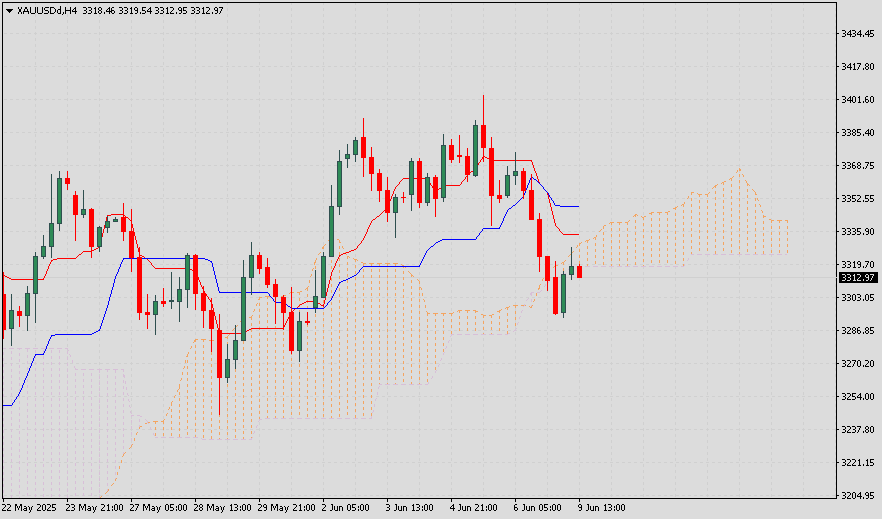Image resolution: width=882 pixels, height=519 pixels.
Task: Click the 3 Jun 13:00 time label
Action: (410, 508)
